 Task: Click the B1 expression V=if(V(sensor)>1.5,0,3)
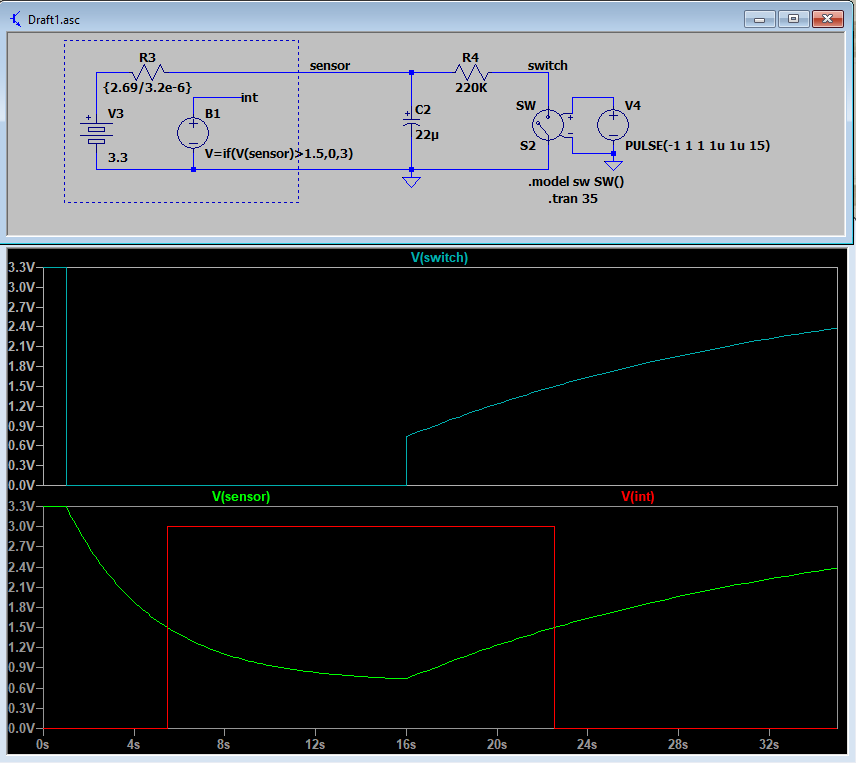click(279, 153)
